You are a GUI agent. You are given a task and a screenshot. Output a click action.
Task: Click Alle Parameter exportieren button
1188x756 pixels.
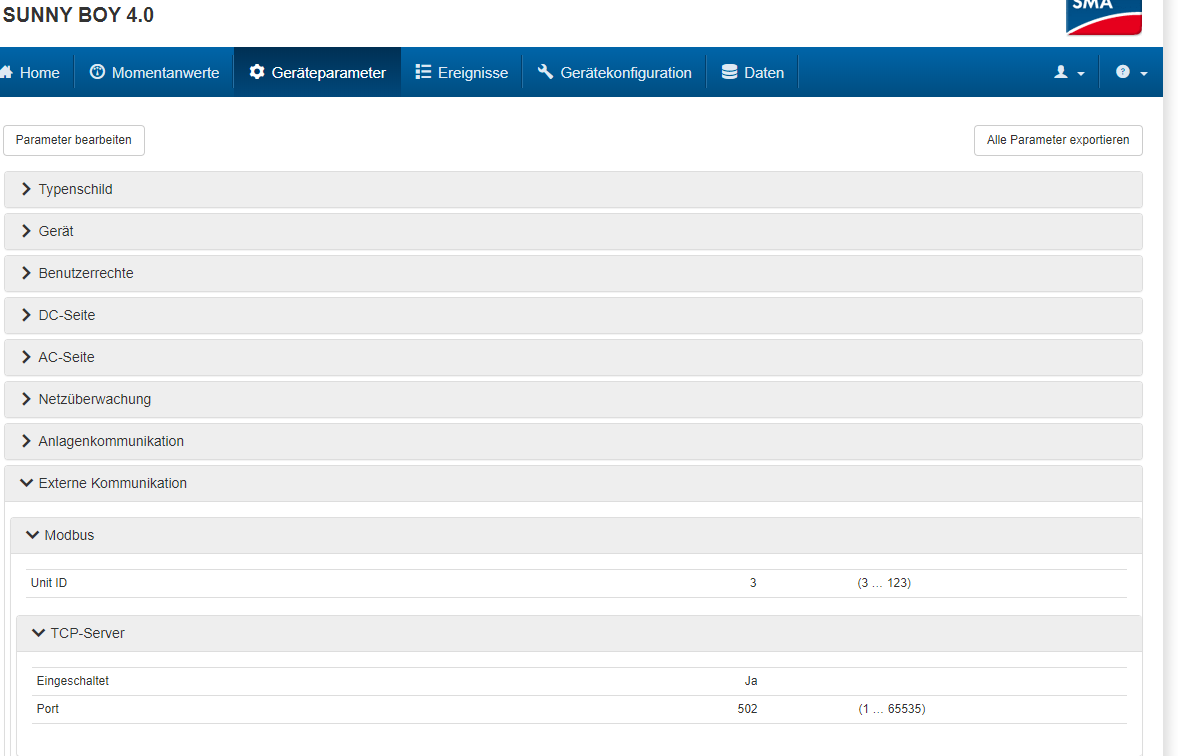click(x=1058, y=140)
